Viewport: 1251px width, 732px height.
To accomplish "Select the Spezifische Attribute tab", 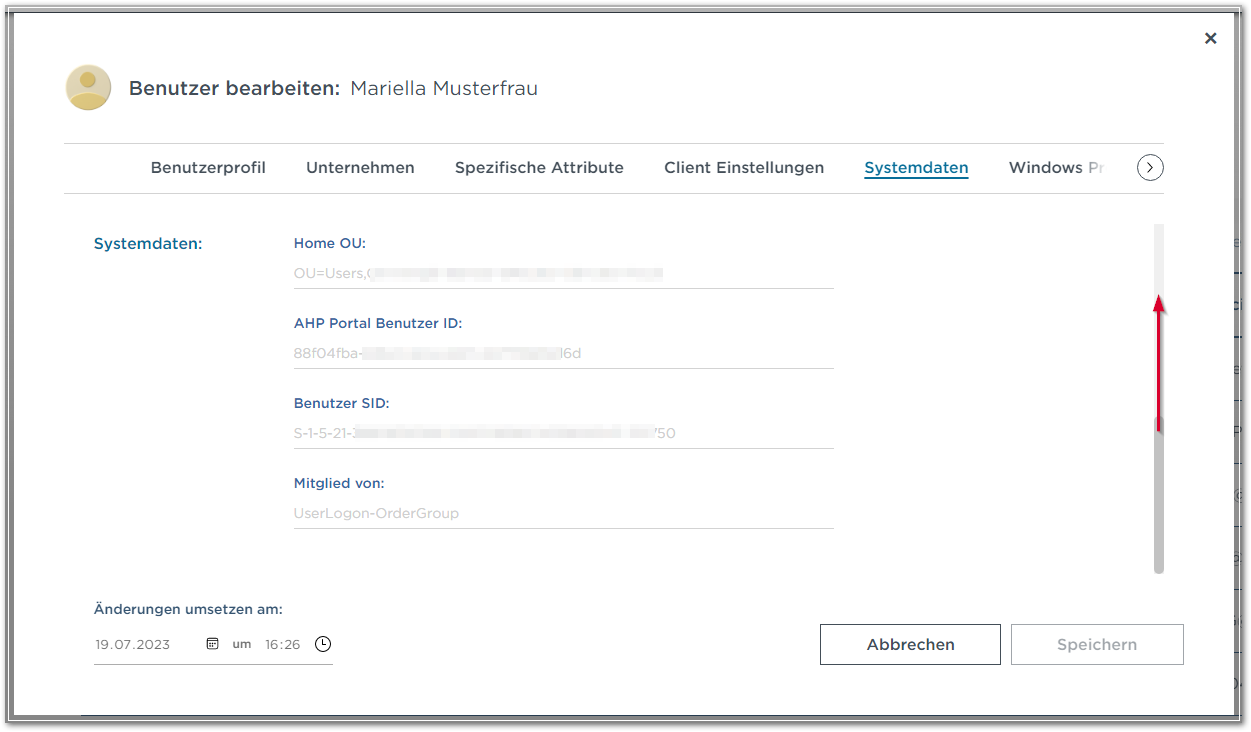I will click(x=539, y=168).
